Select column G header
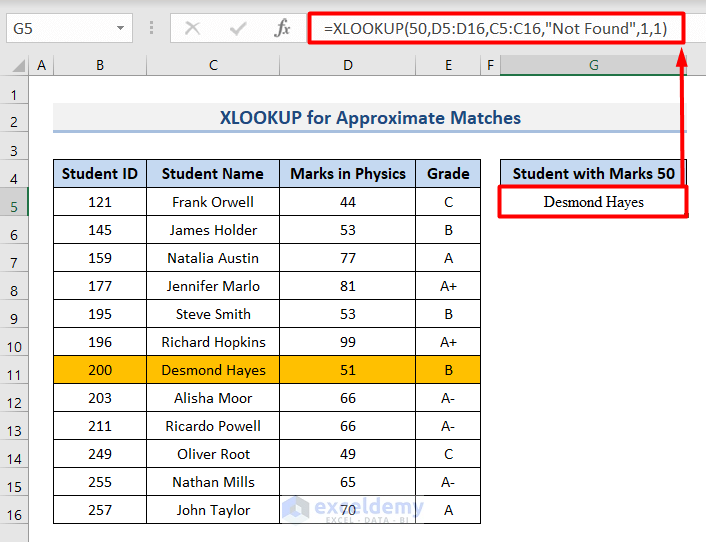The image size is (706, 542). (x=593, y=66)
